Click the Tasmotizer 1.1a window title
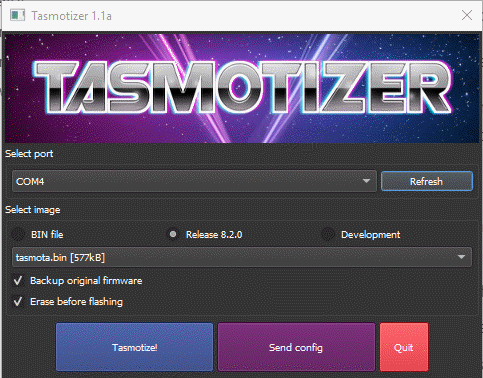The image size is (483, 378). pos(71,16)
